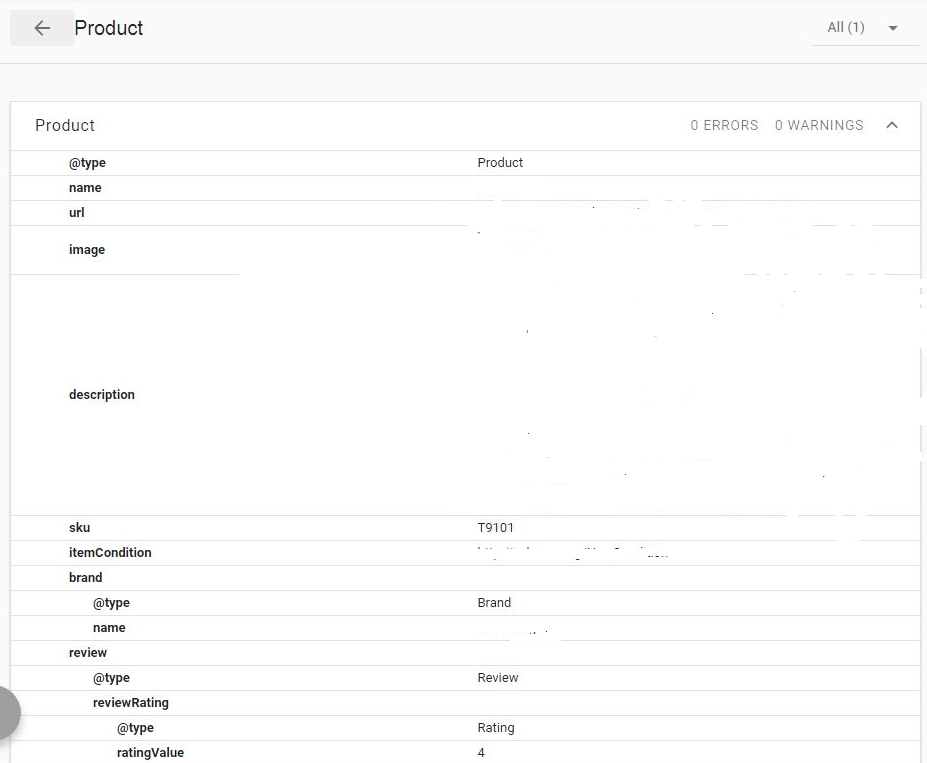Select the Product card heading
927x763 pixels.
pyautogui.click(x=65, y=125)
